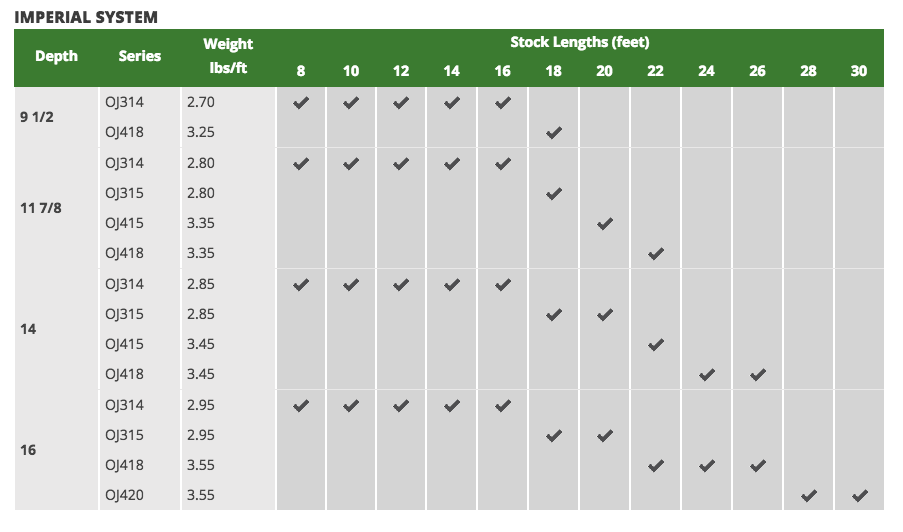Click the OJ420 checkmark under length 30
The width and height of the screenshot is (903, 532).
[859, 495]
